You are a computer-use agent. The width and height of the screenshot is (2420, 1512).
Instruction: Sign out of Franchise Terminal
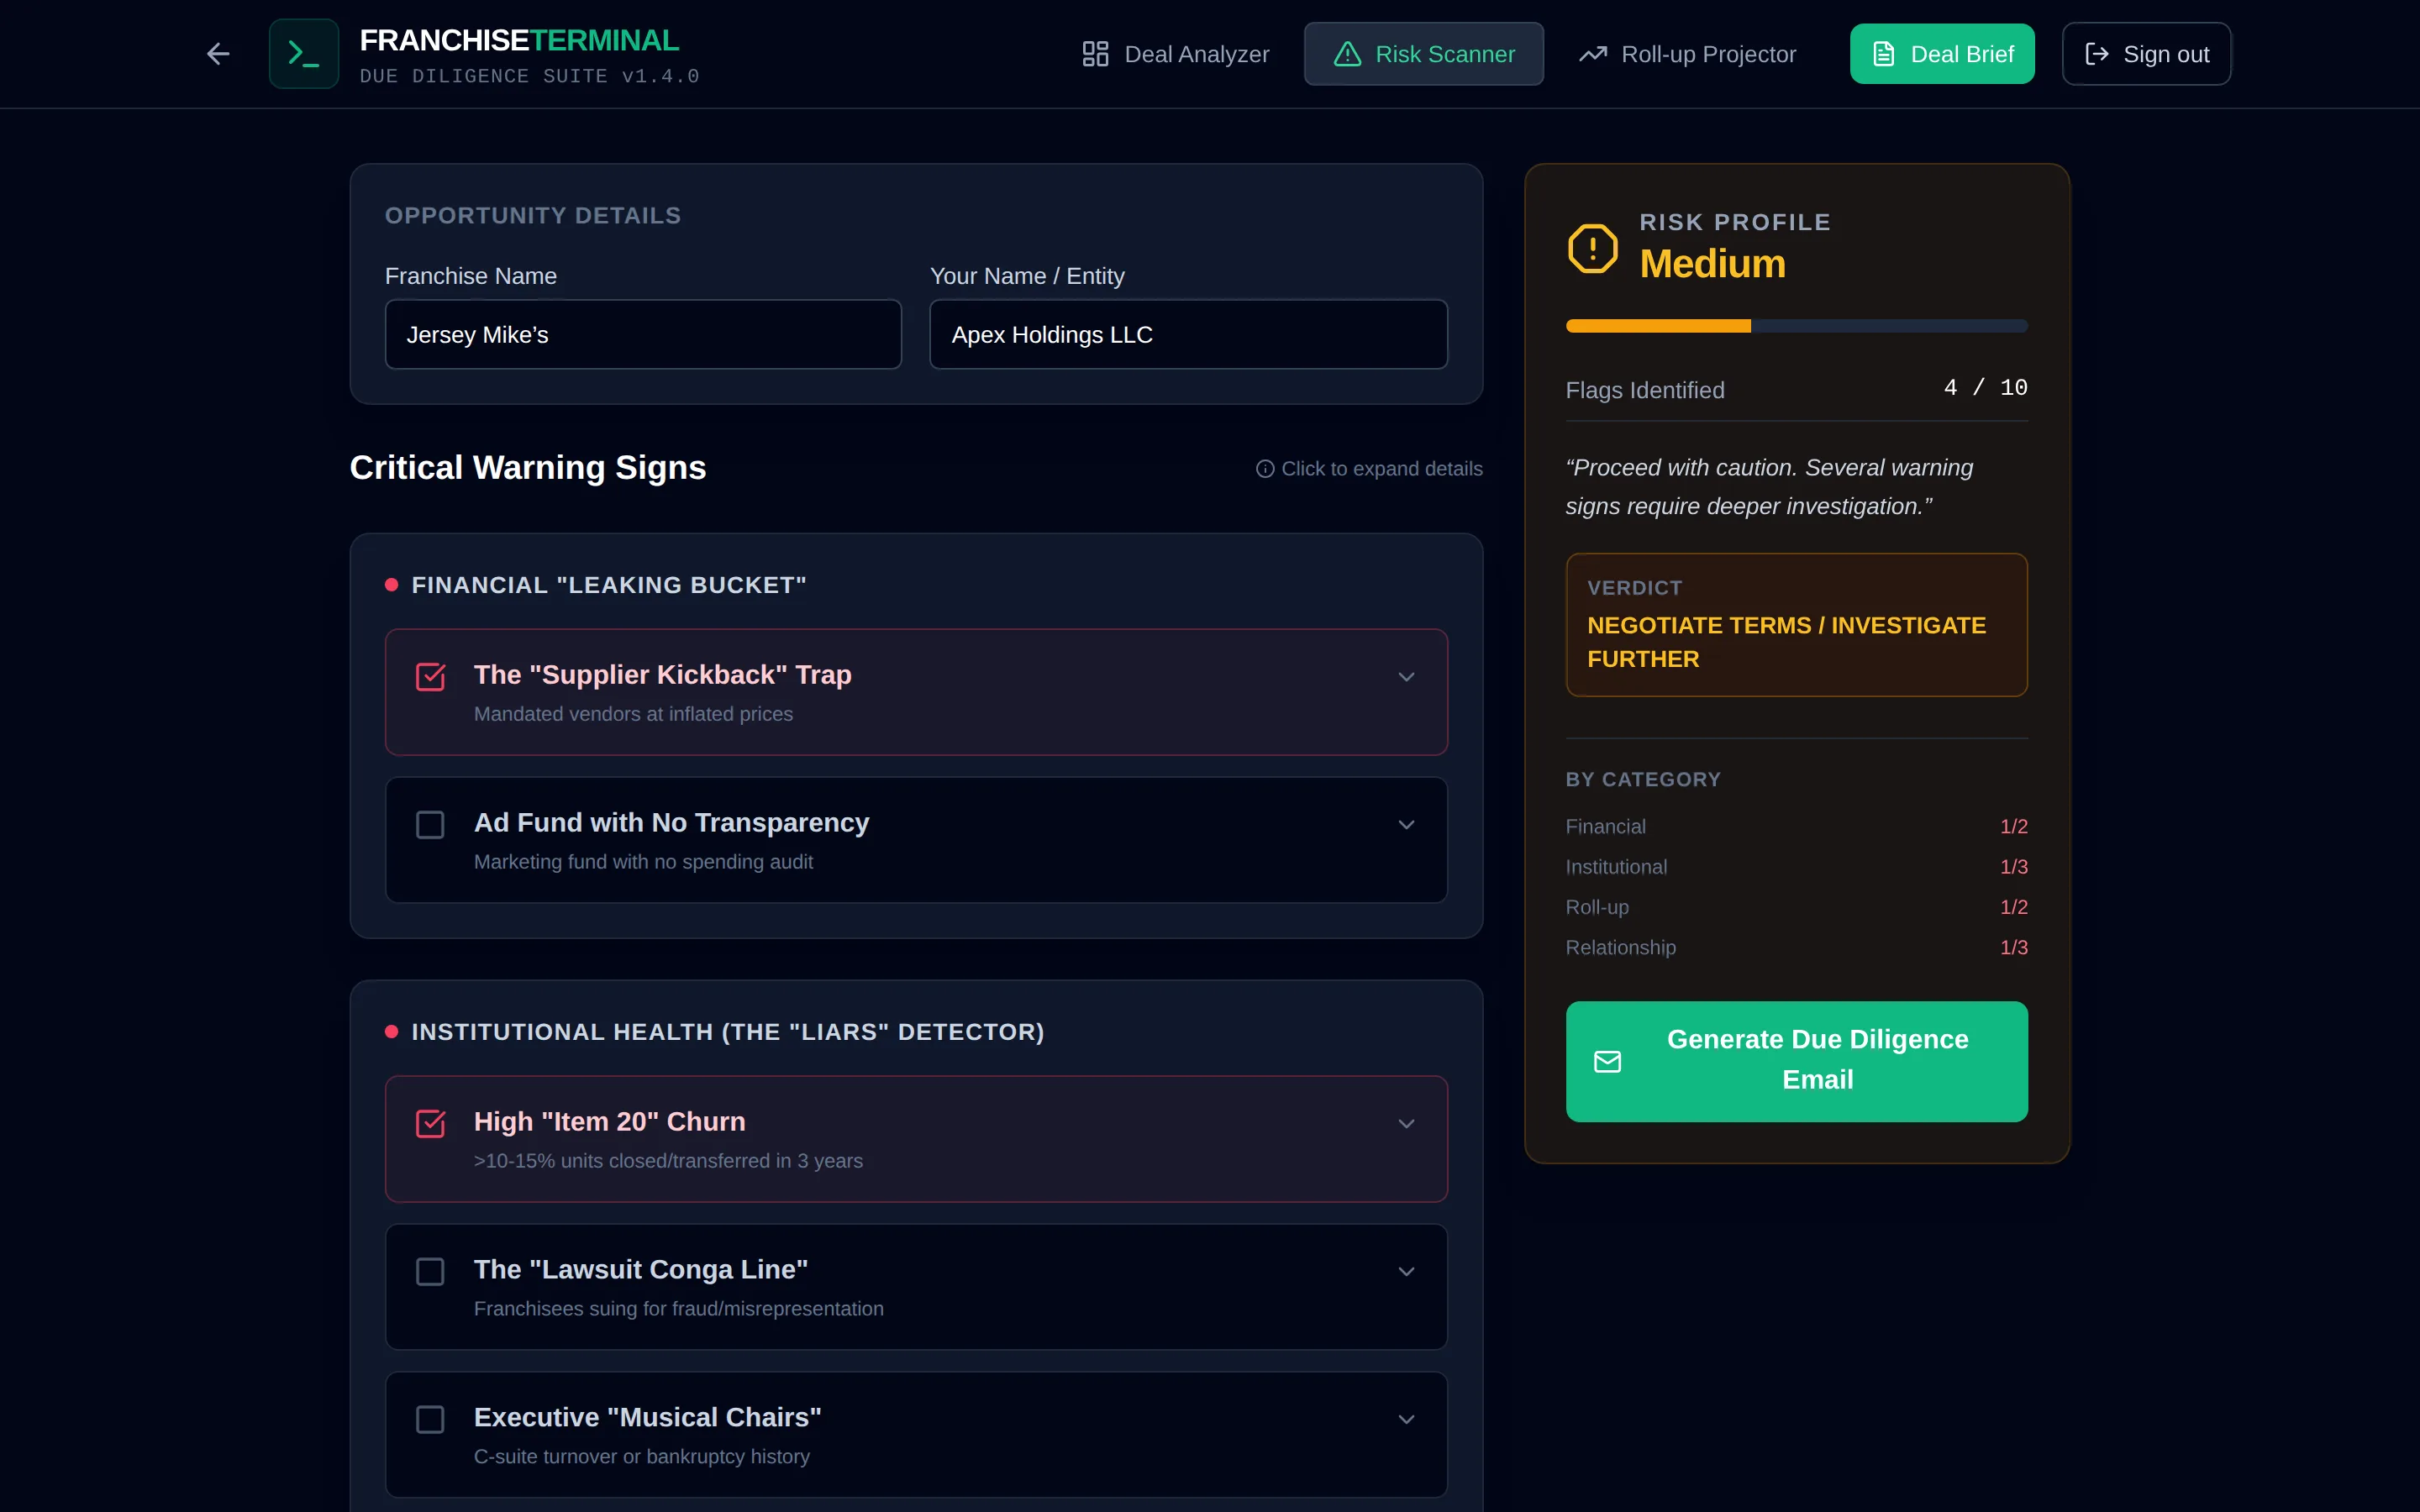tap(2146, 54)
